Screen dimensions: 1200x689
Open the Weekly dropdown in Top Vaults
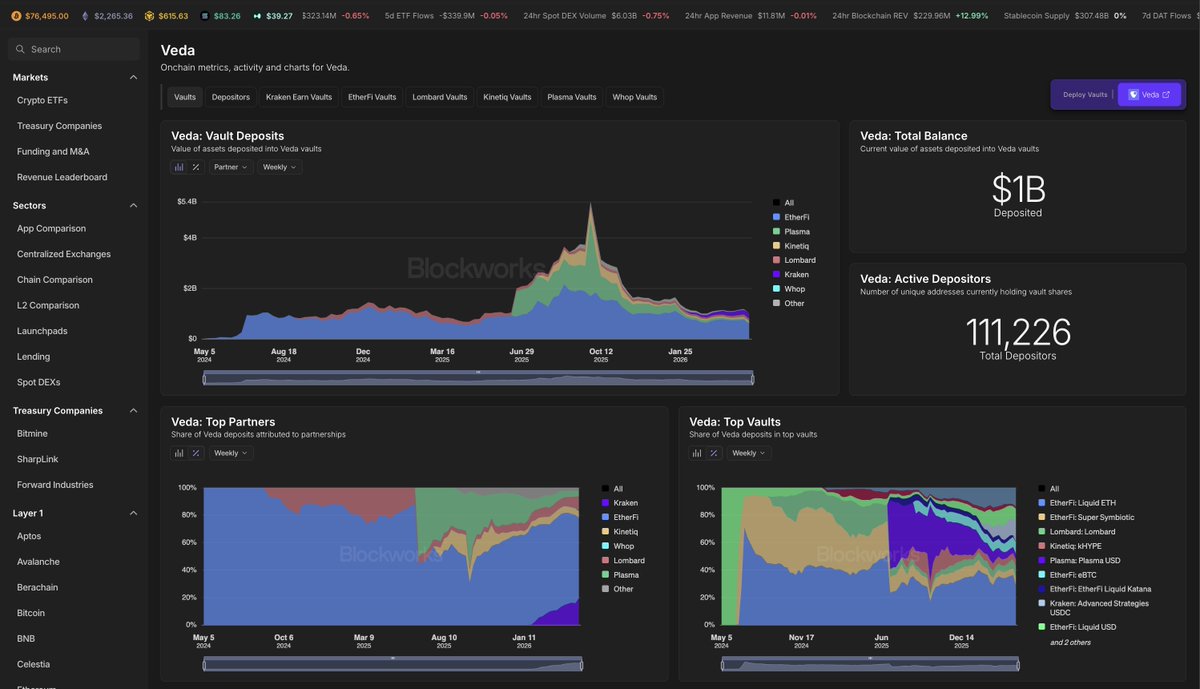(749, 453)
